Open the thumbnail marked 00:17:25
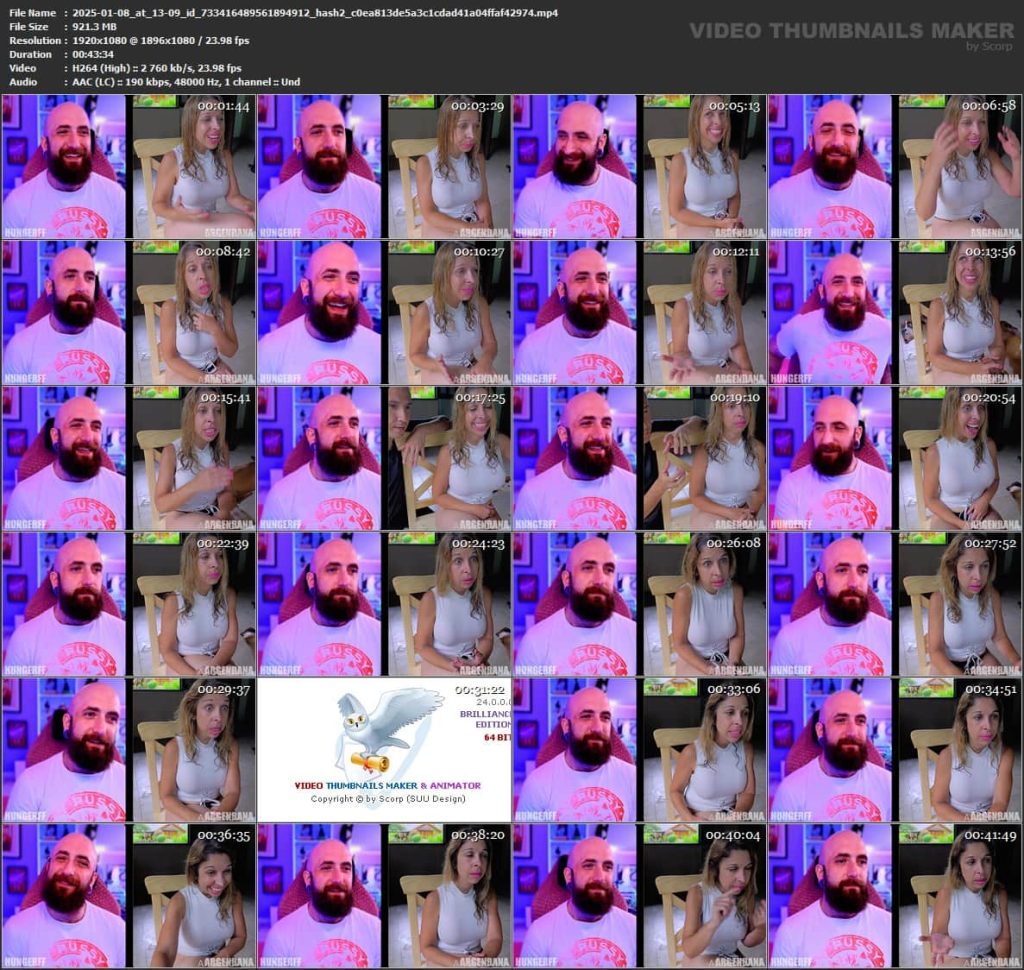 click(x=384, y=458)
